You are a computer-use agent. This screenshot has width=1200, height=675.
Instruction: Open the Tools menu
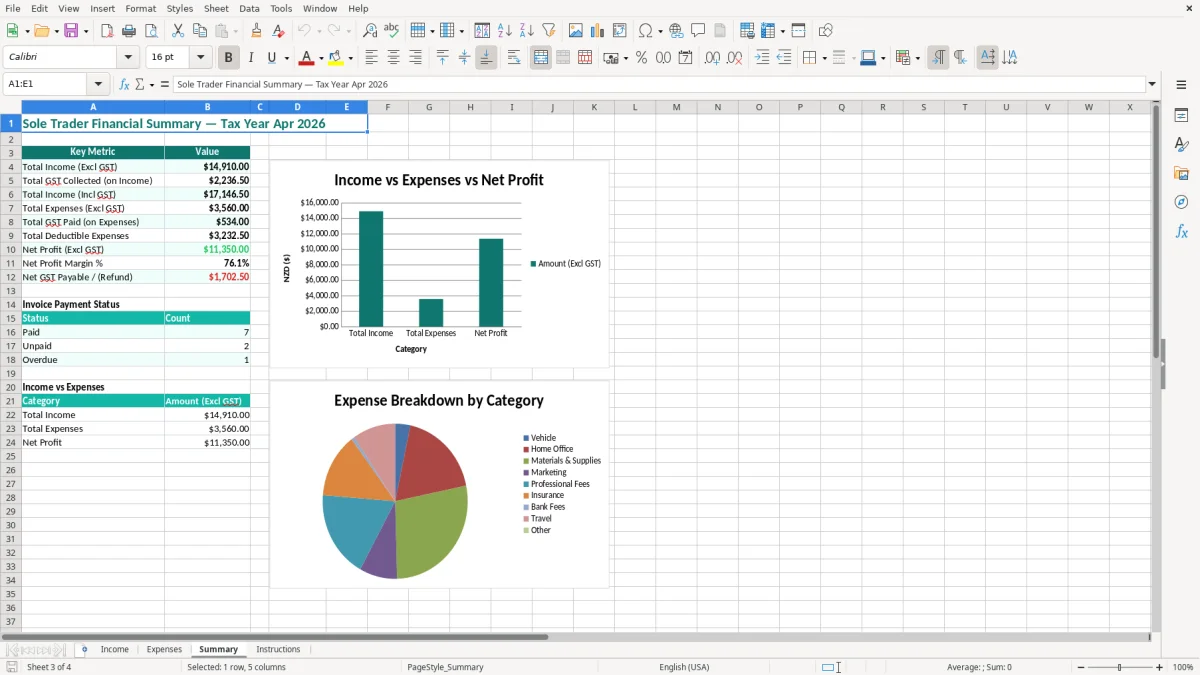point(281,8)
